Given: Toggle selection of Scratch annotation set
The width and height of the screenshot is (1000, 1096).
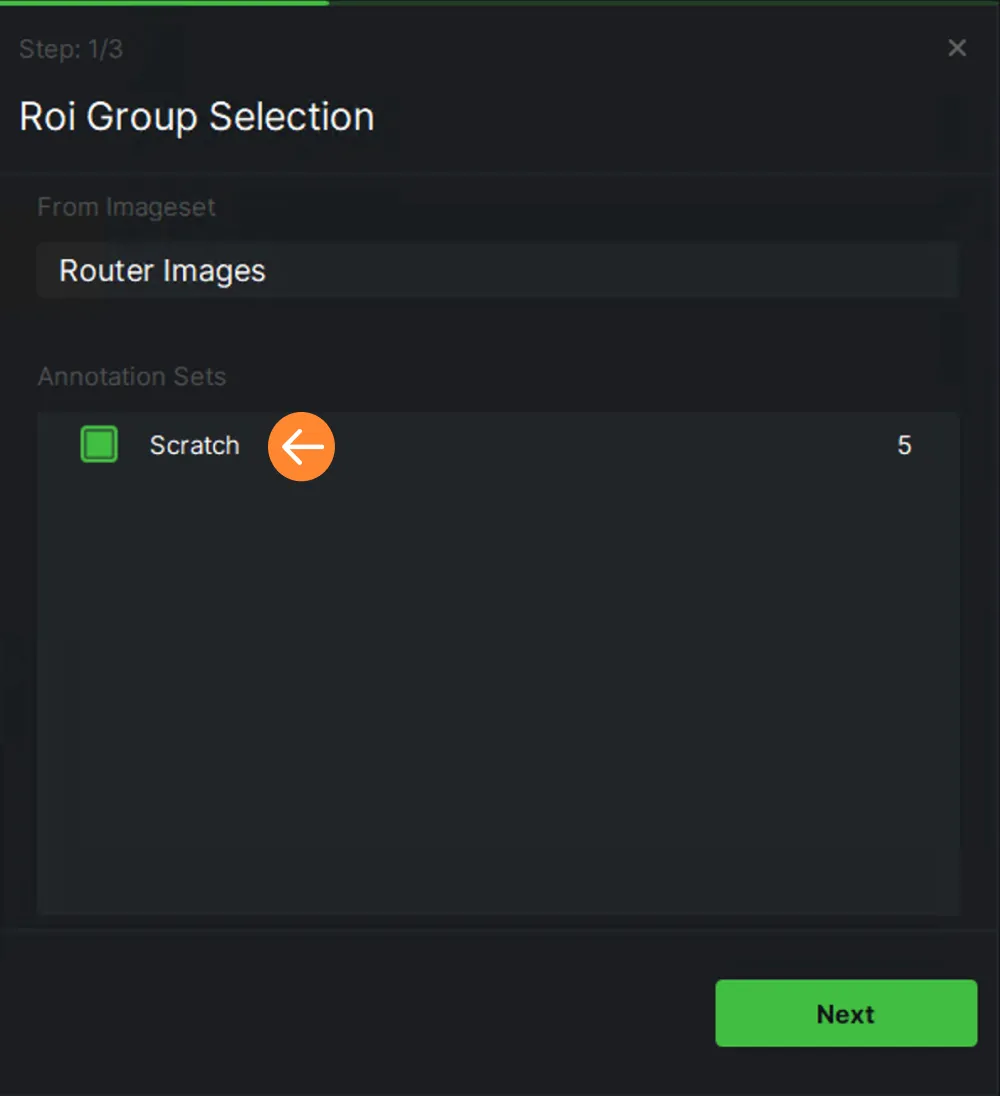Looking at the screenshot, I should click(99, 445).
